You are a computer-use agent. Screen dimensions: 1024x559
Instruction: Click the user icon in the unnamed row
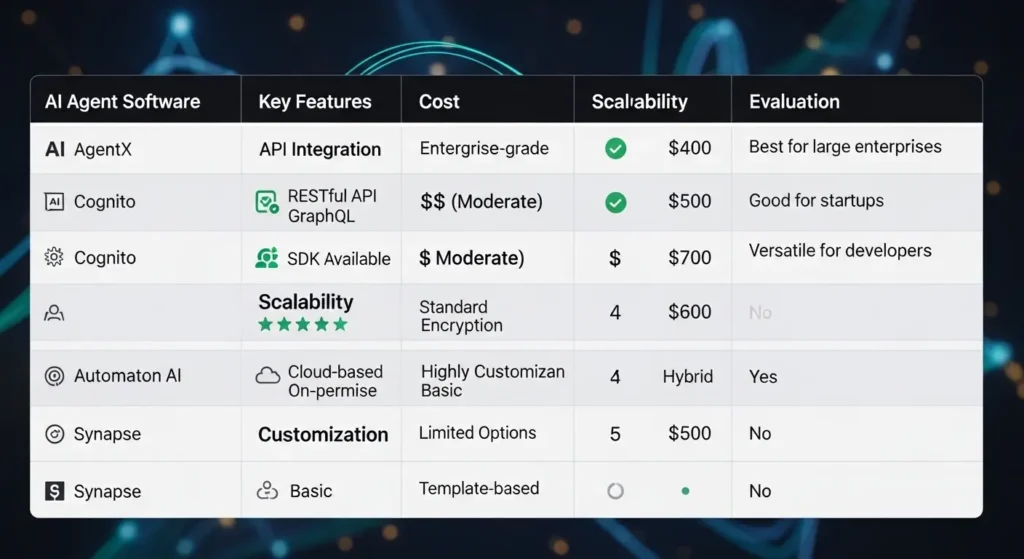(x=55, y=313)
